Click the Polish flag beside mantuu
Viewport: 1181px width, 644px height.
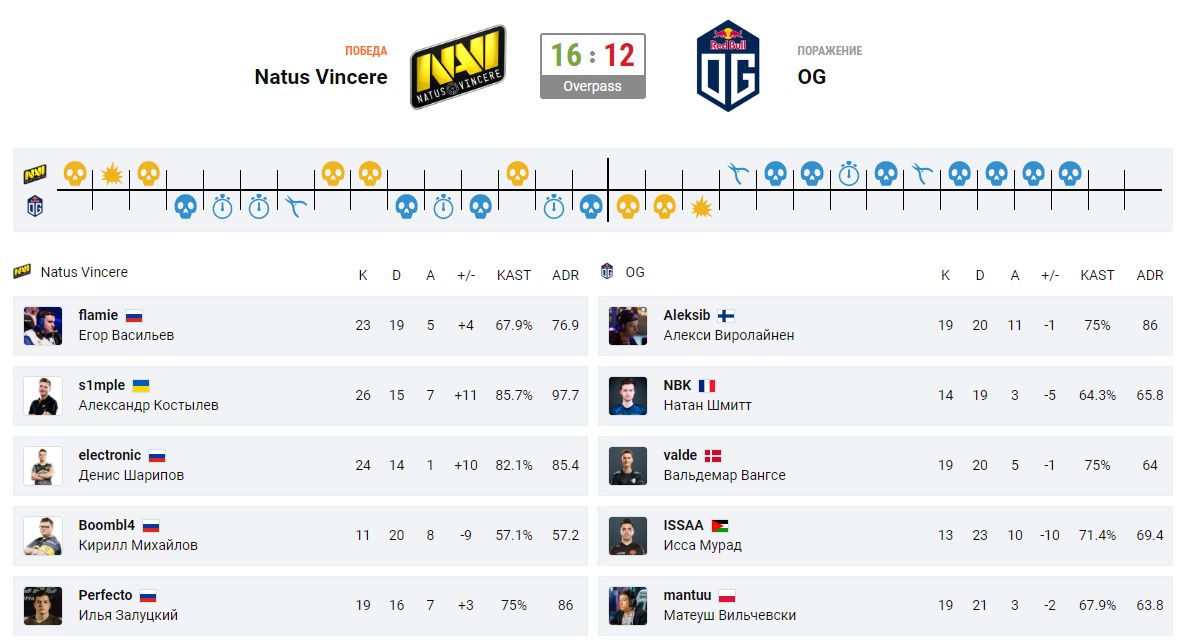coord(726,595)
